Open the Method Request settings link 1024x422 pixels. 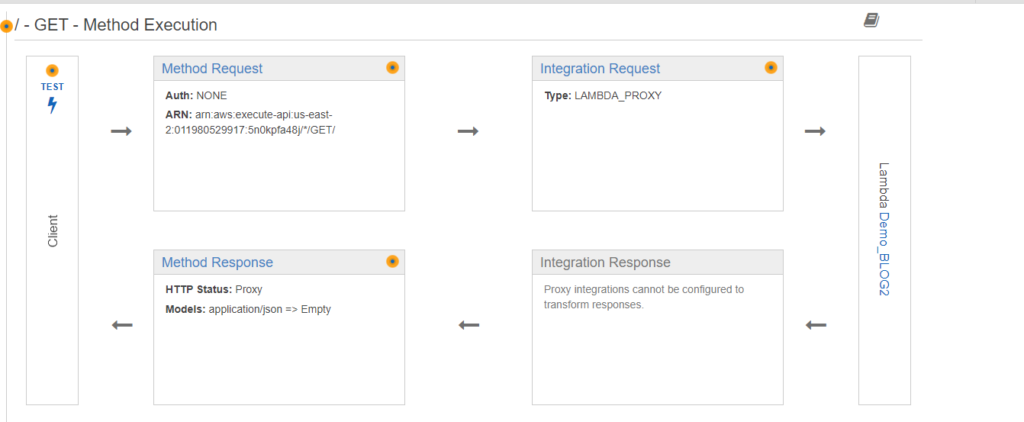point(212,69)
